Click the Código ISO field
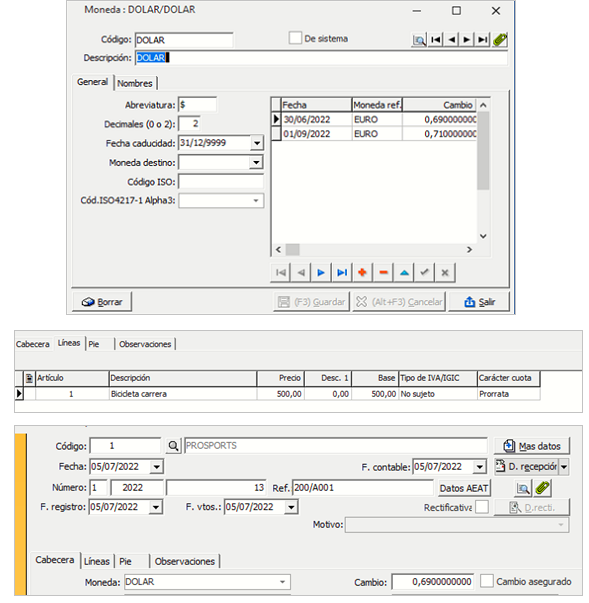The image size is (589, 603). 221,182
